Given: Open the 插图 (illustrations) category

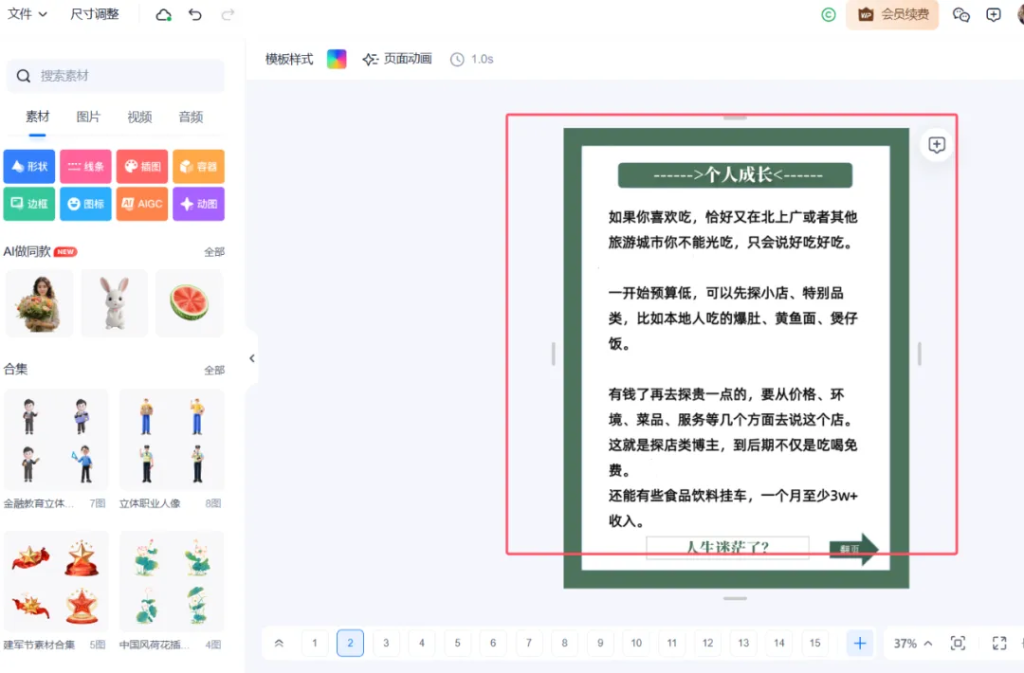Looking at the screenshot, I should coord(142,166).
